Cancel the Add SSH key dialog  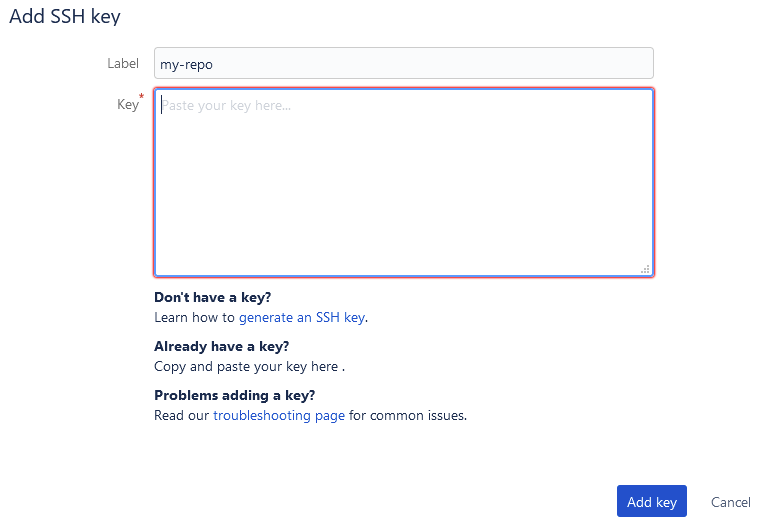tap(730, 502)
